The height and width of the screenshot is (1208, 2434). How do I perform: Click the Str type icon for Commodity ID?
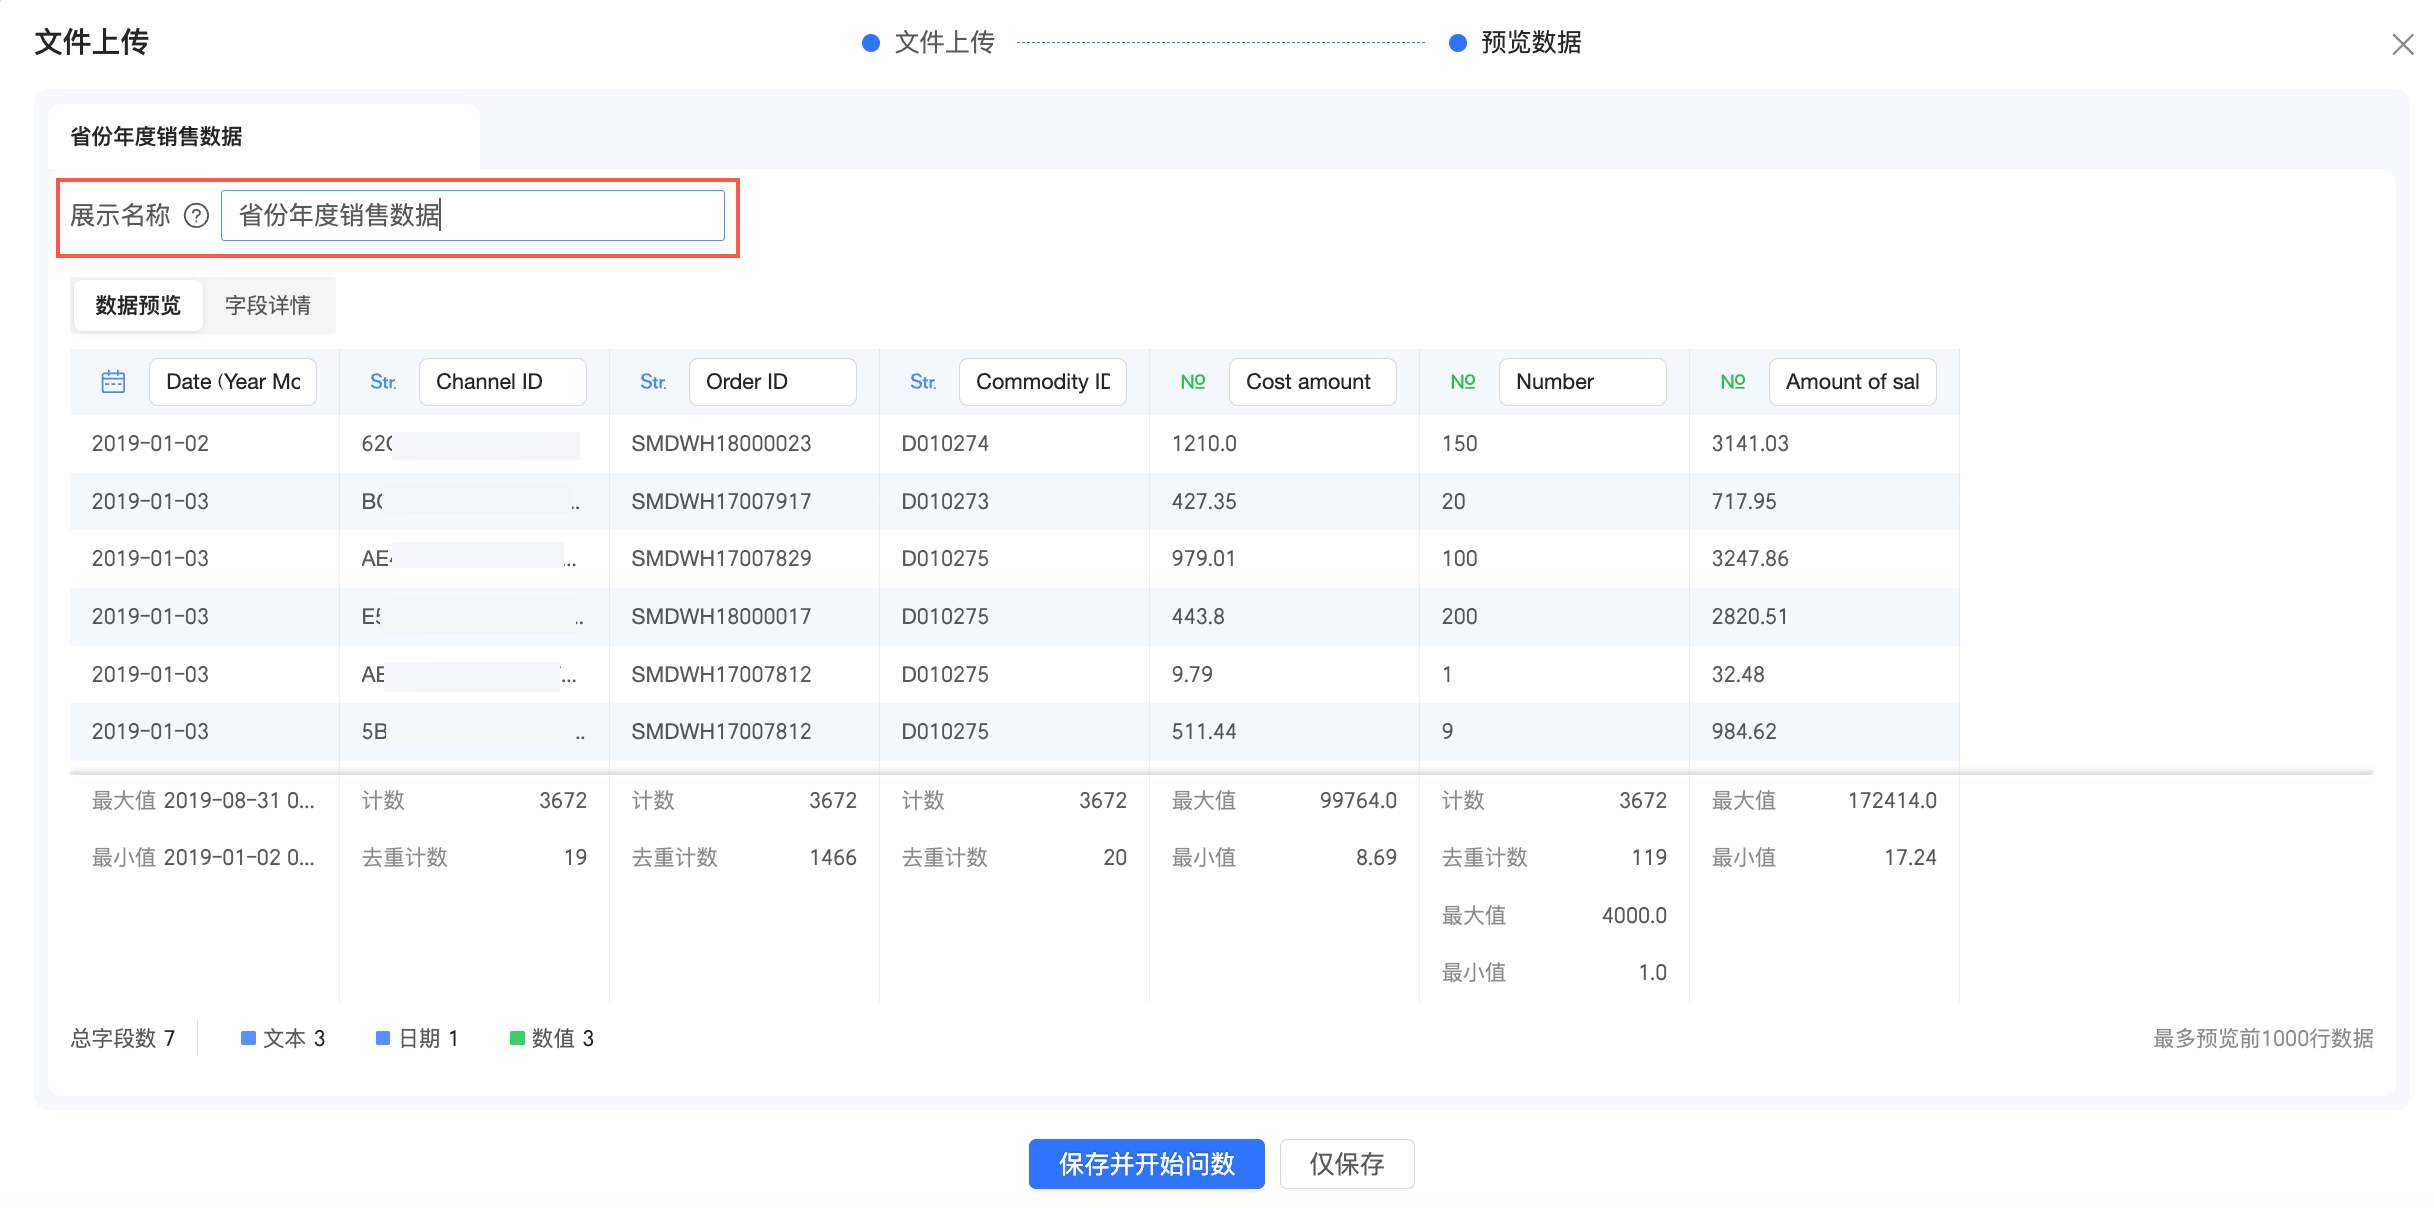point(923,382)
